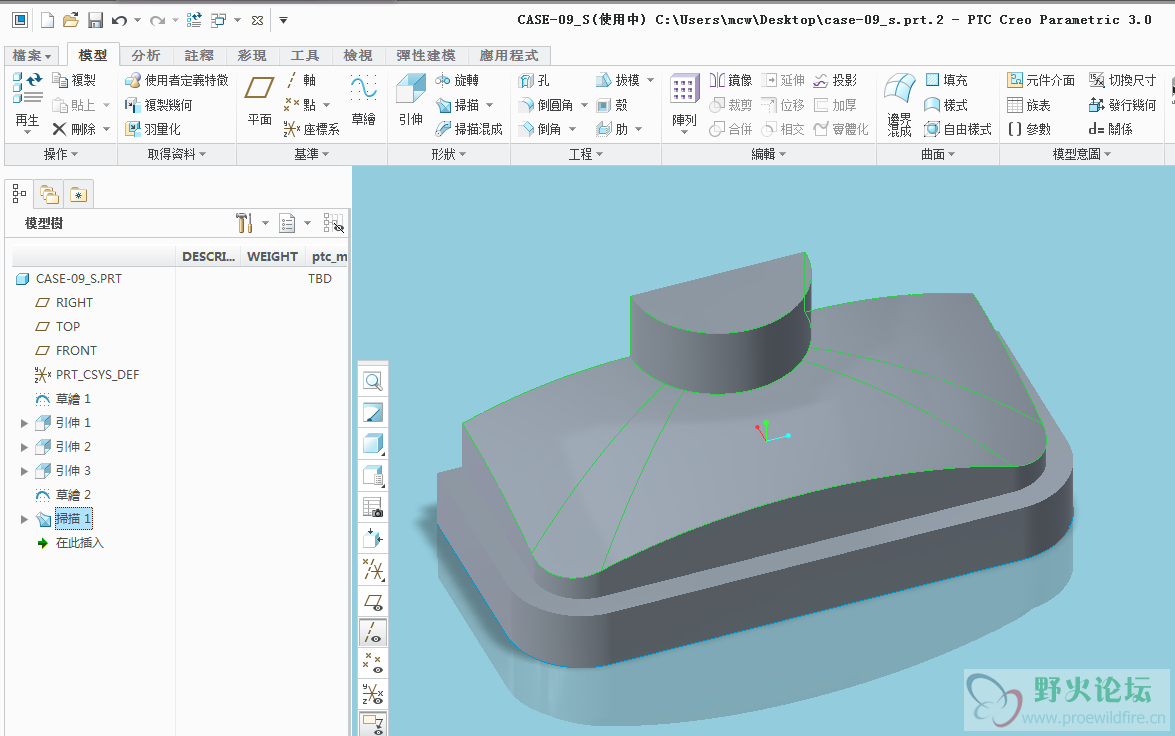Click 使用者定義特徵 button
The image size is (1175, 736).
coord(177,80)
